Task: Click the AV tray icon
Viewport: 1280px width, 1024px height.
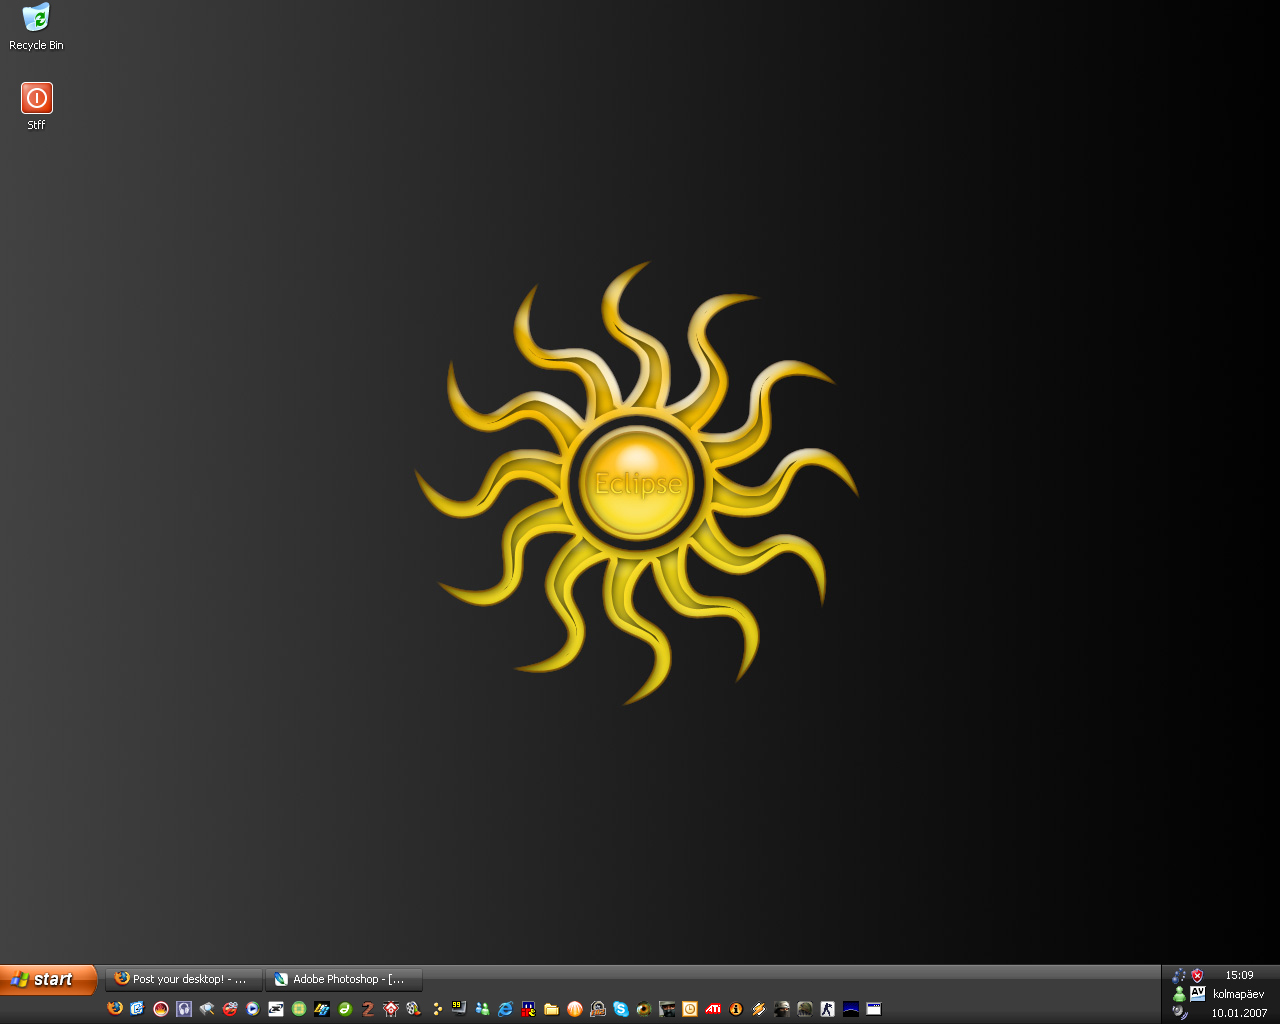Action: pyautogui.click(x=1197, y=994)
